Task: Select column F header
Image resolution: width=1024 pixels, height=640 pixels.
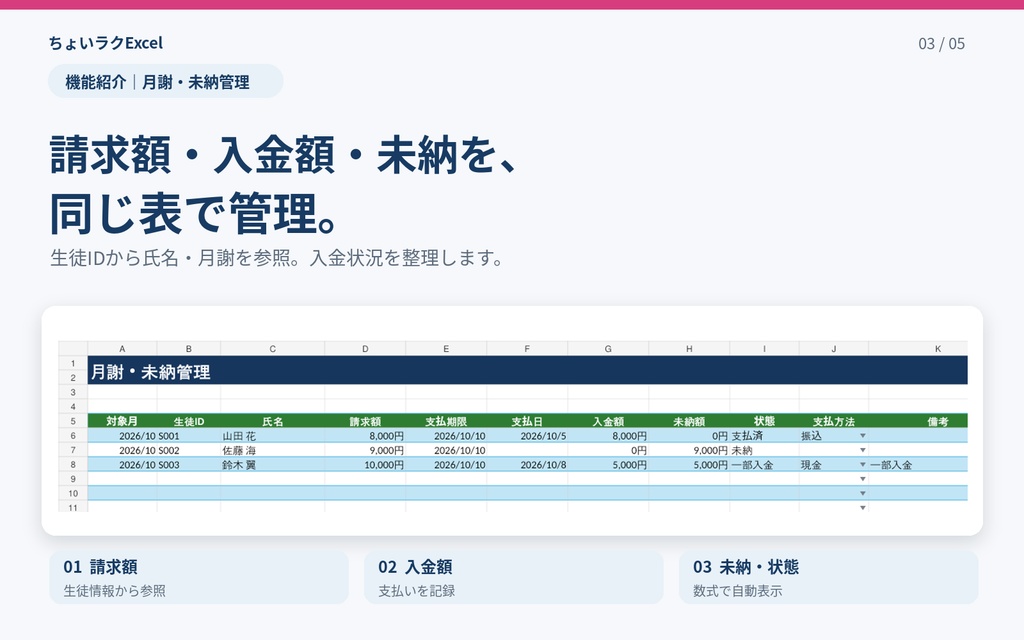Action: click(x=527, y=349)
